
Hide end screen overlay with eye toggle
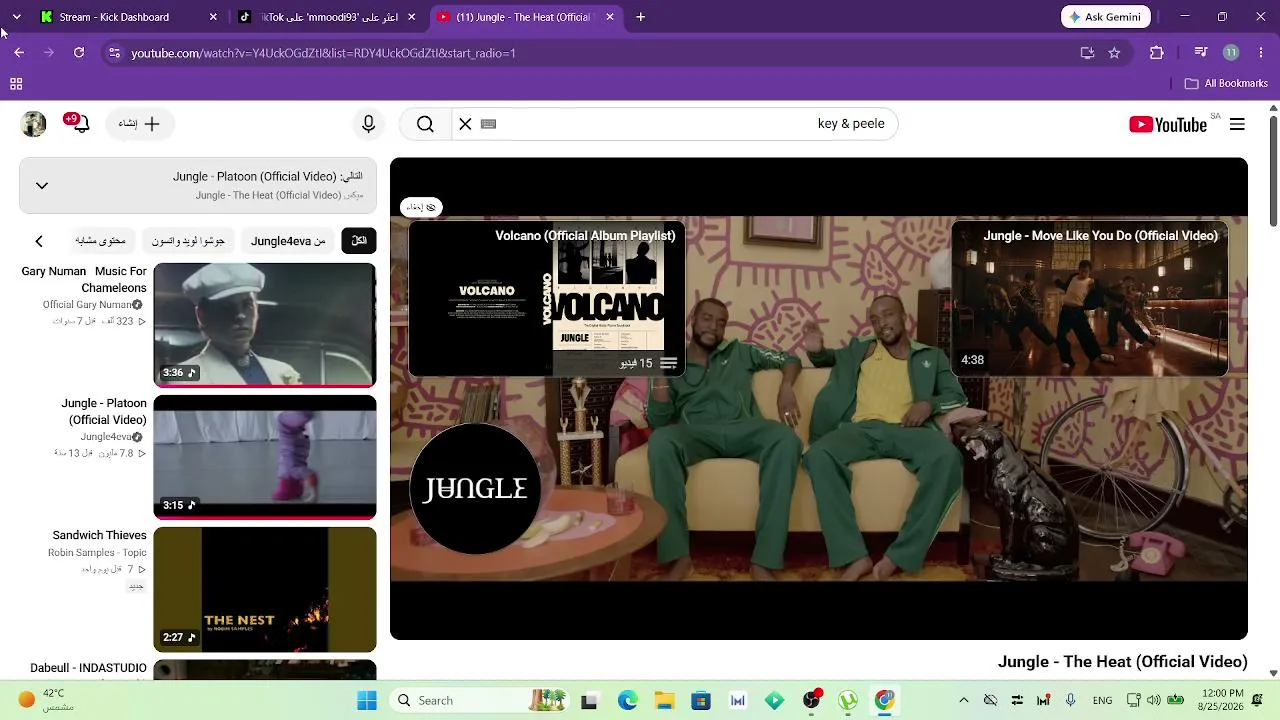pos(421,207)
